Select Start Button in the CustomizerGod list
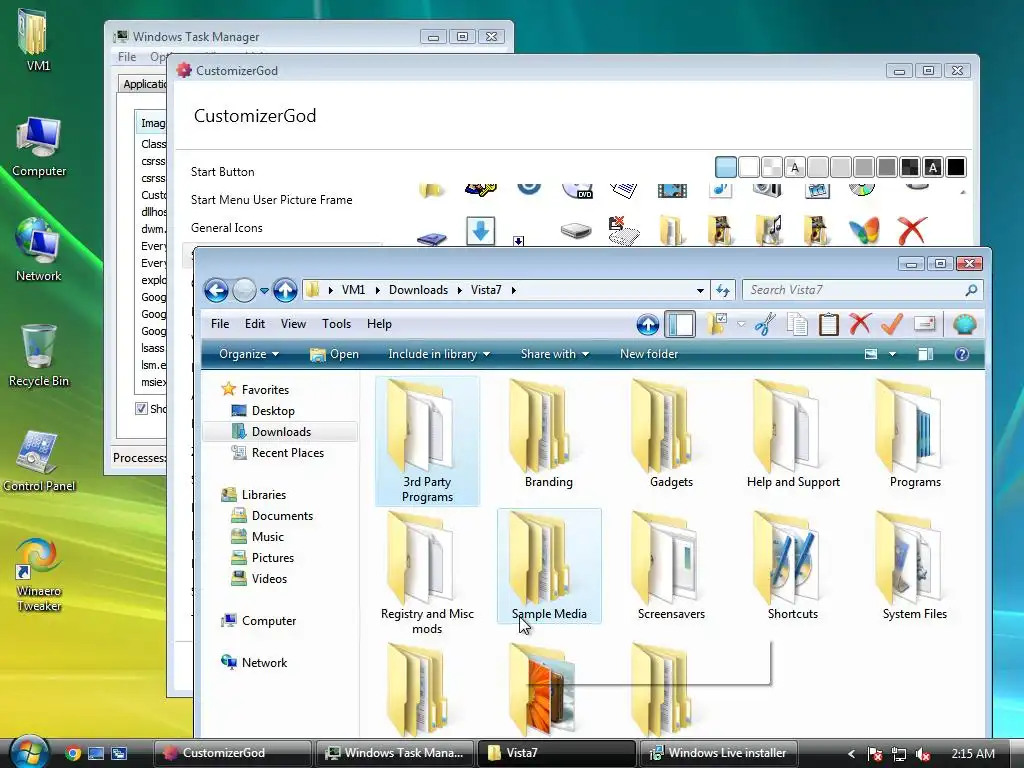 pyautogui.click(x=223, y=172)
